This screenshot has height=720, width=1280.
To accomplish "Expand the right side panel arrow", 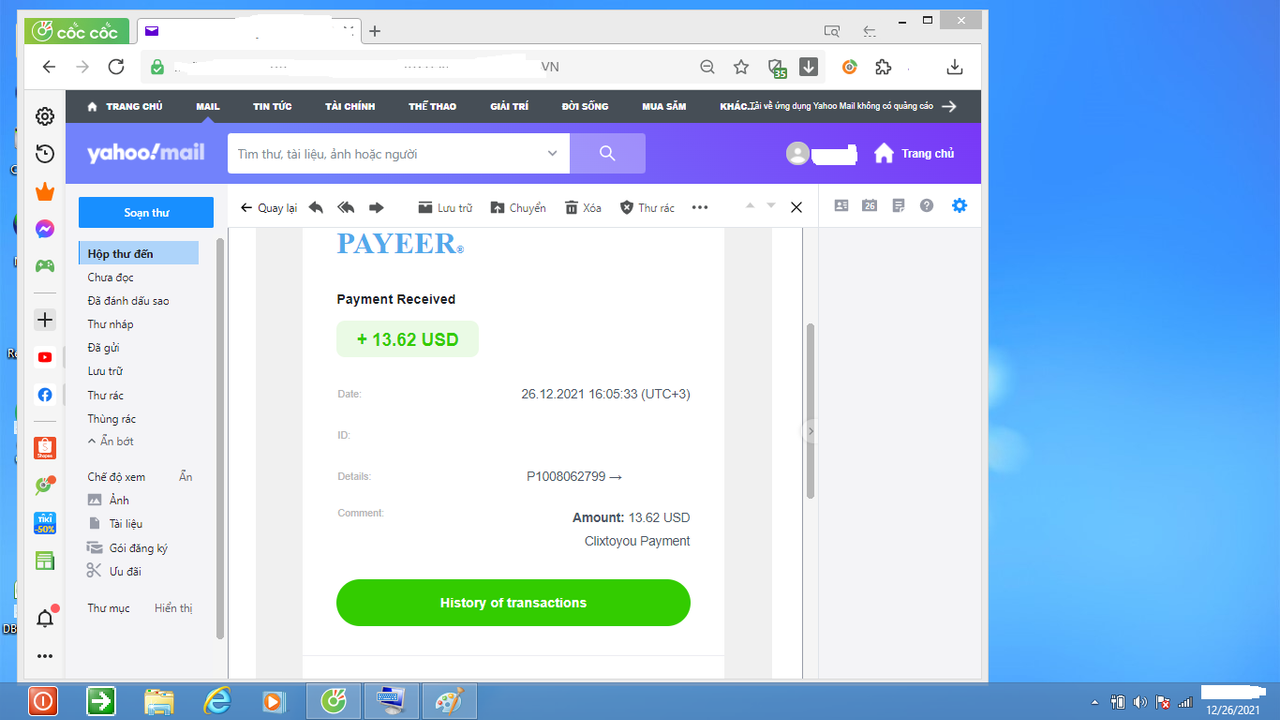I will click(811, 432).
